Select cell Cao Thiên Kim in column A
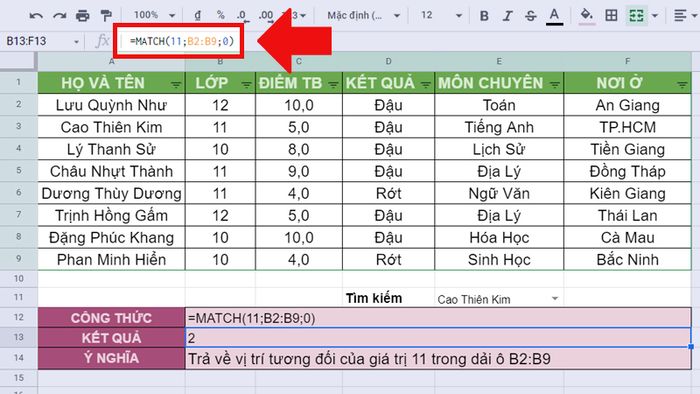700x394 pixels. pyautogui.click(x=111, y=127)
